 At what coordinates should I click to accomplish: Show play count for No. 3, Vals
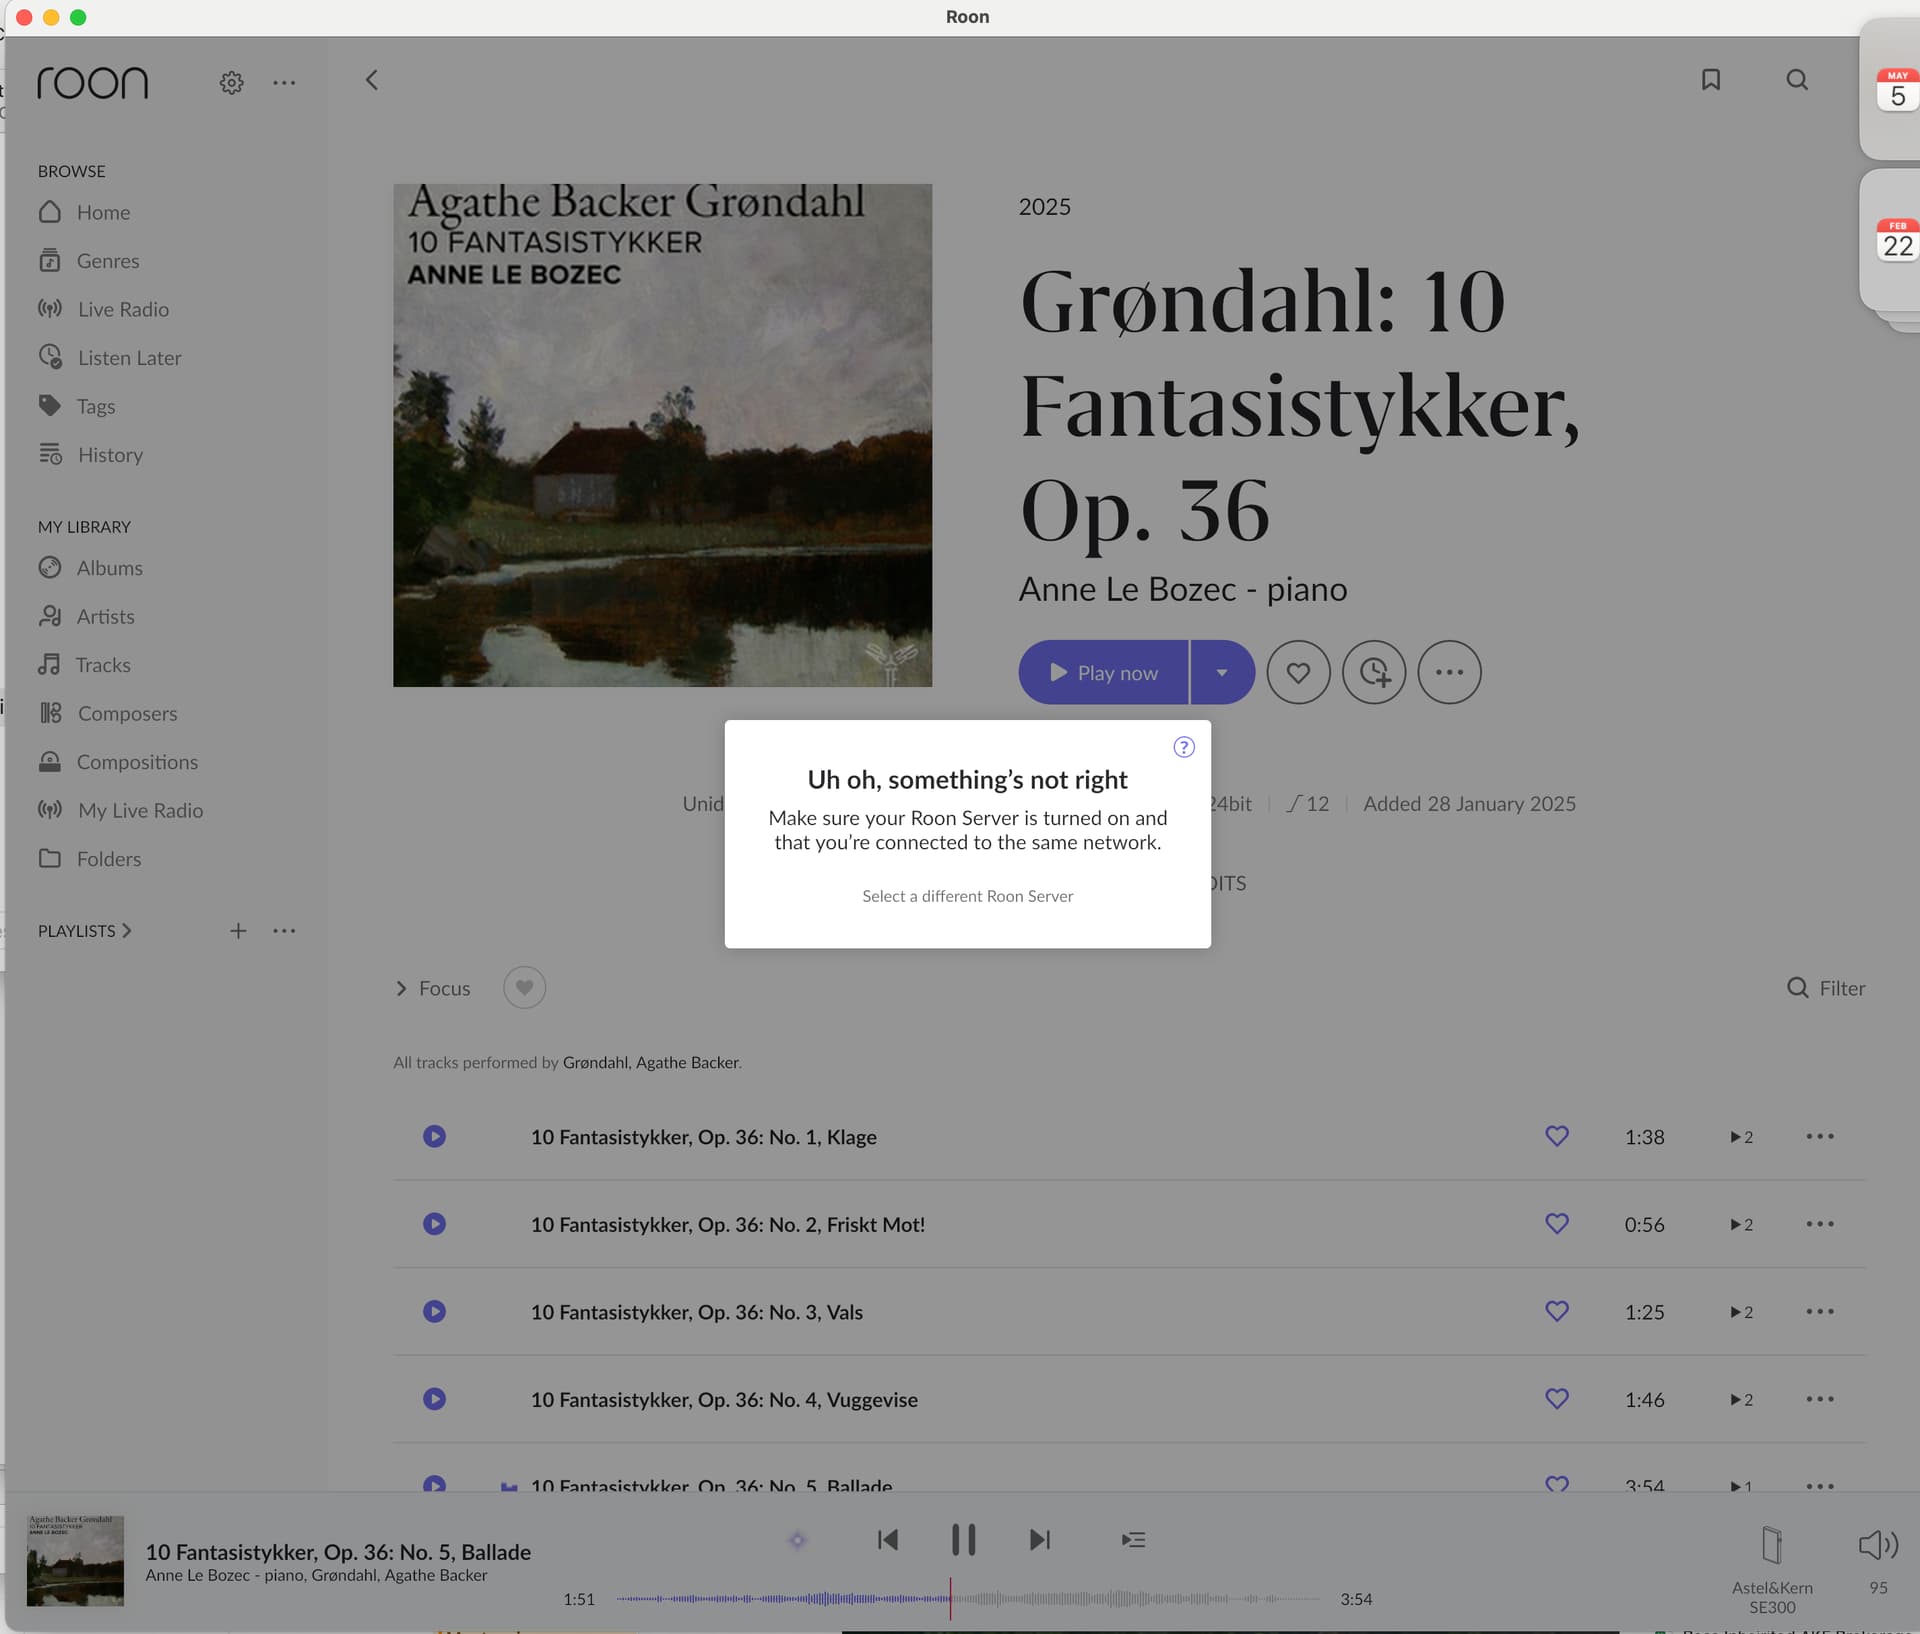coord(1741,1312)
